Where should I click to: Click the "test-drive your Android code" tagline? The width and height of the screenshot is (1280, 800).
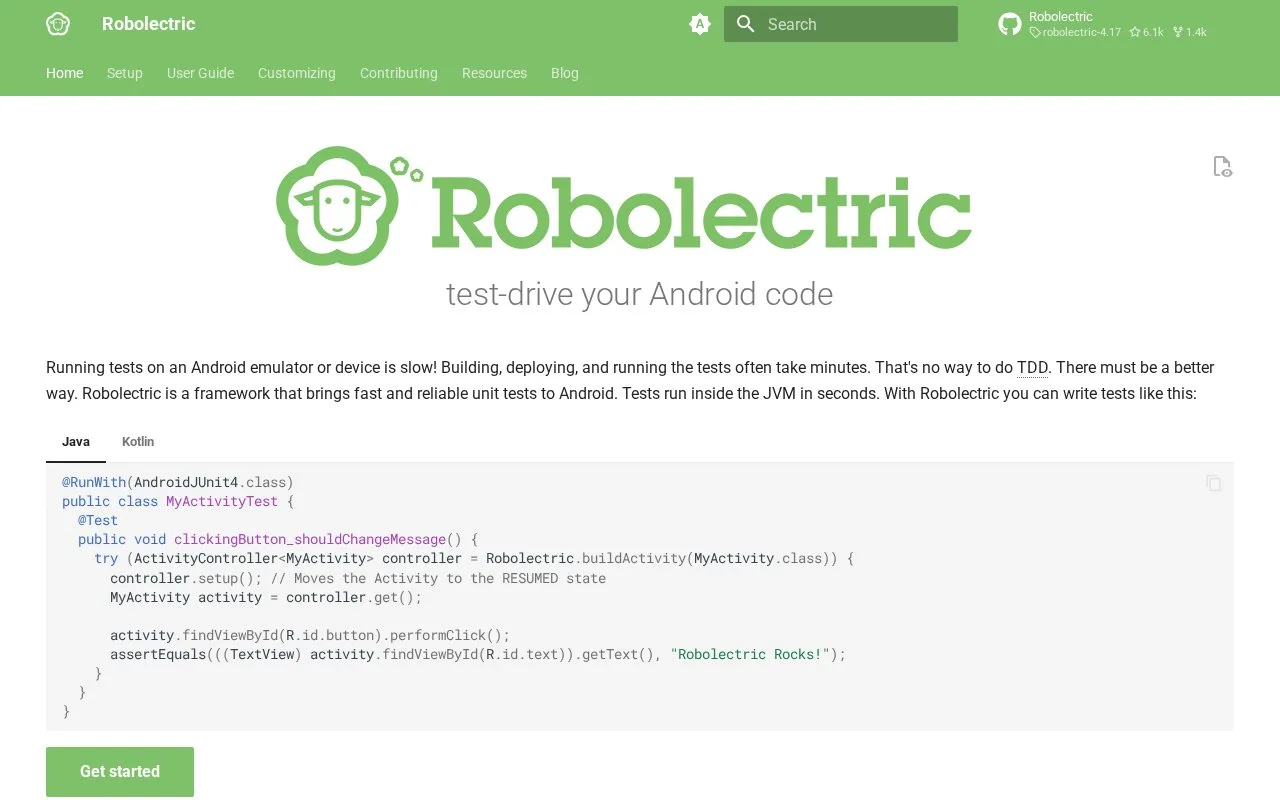[x=639, y=294]
